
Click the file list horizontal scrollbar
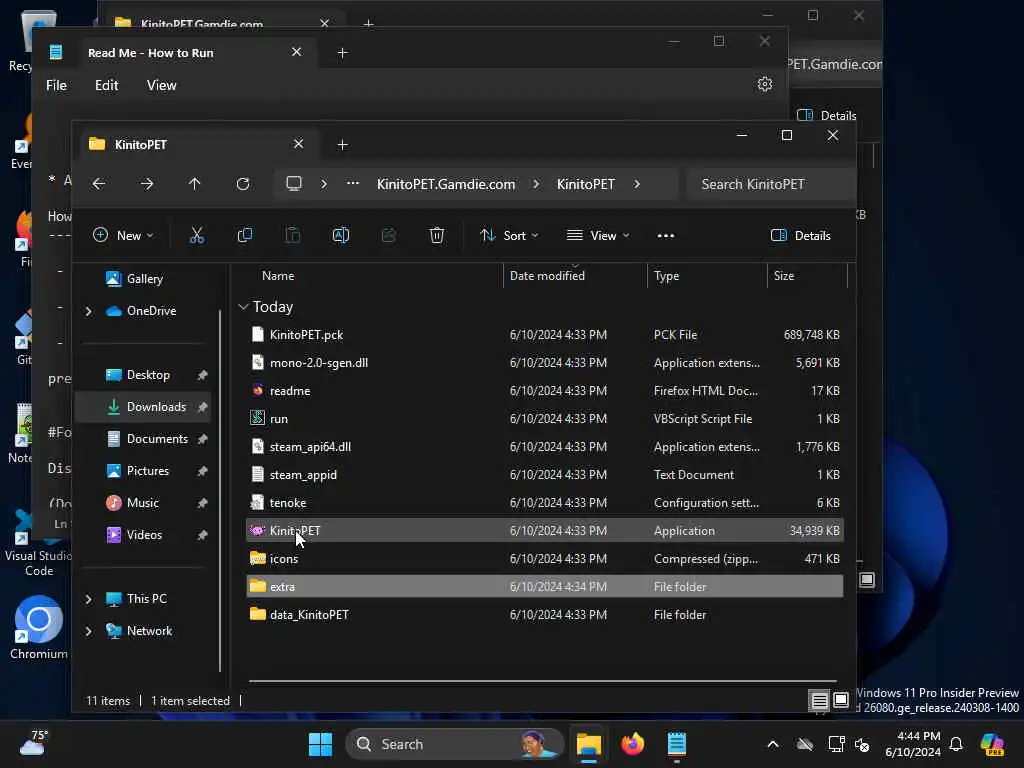[x=543, y=681]
